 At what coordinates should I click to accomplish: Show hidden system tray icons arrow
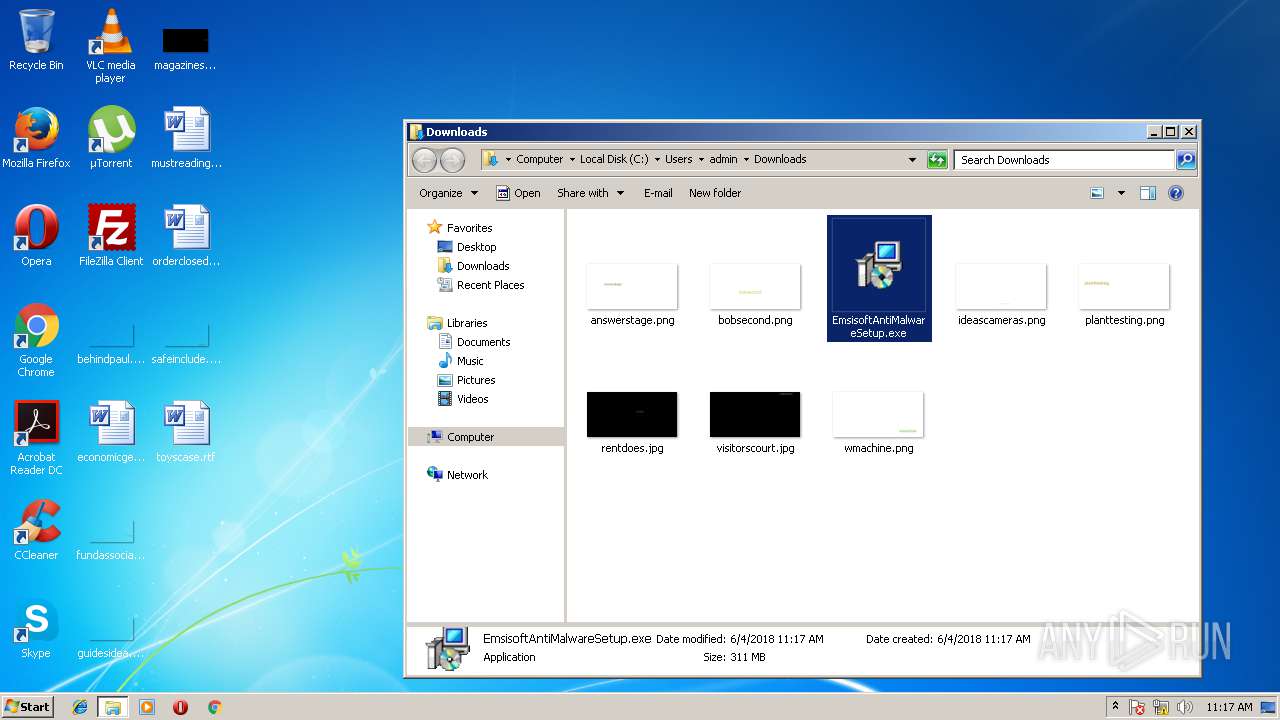click(x=1115, y=707)
